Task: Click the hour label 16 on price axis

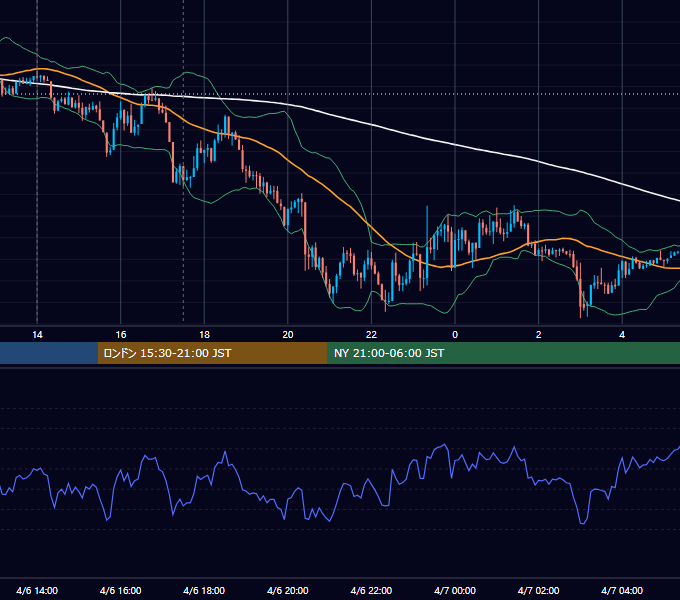Action: [121, 335]
